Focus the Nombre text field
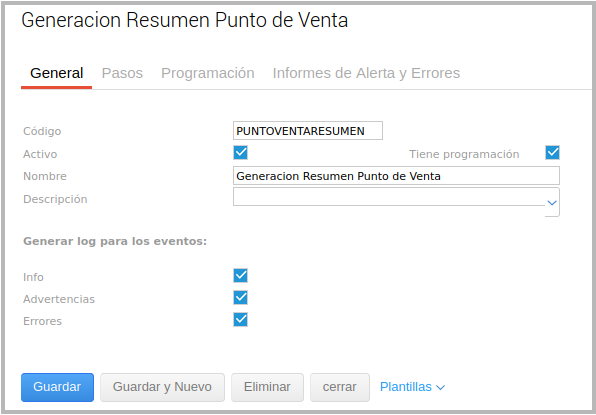 396,176
